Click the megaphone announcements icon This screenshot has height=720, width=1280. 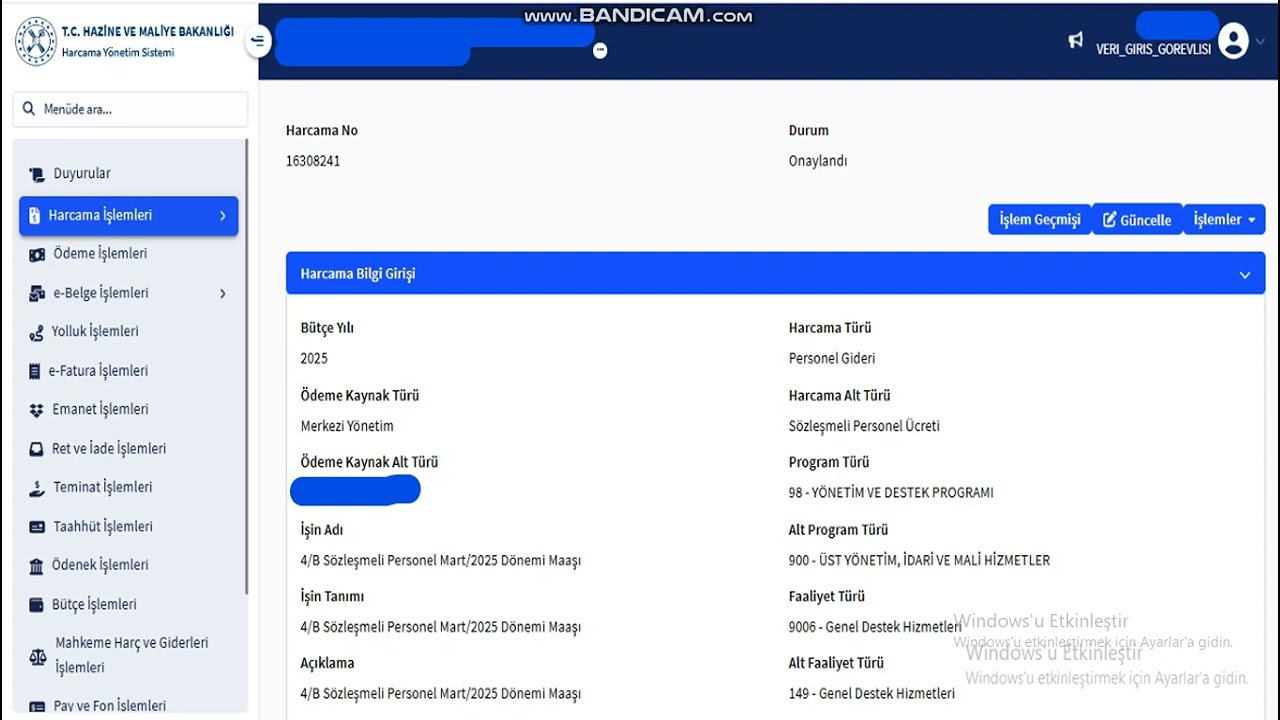[x=1076, y=41]
